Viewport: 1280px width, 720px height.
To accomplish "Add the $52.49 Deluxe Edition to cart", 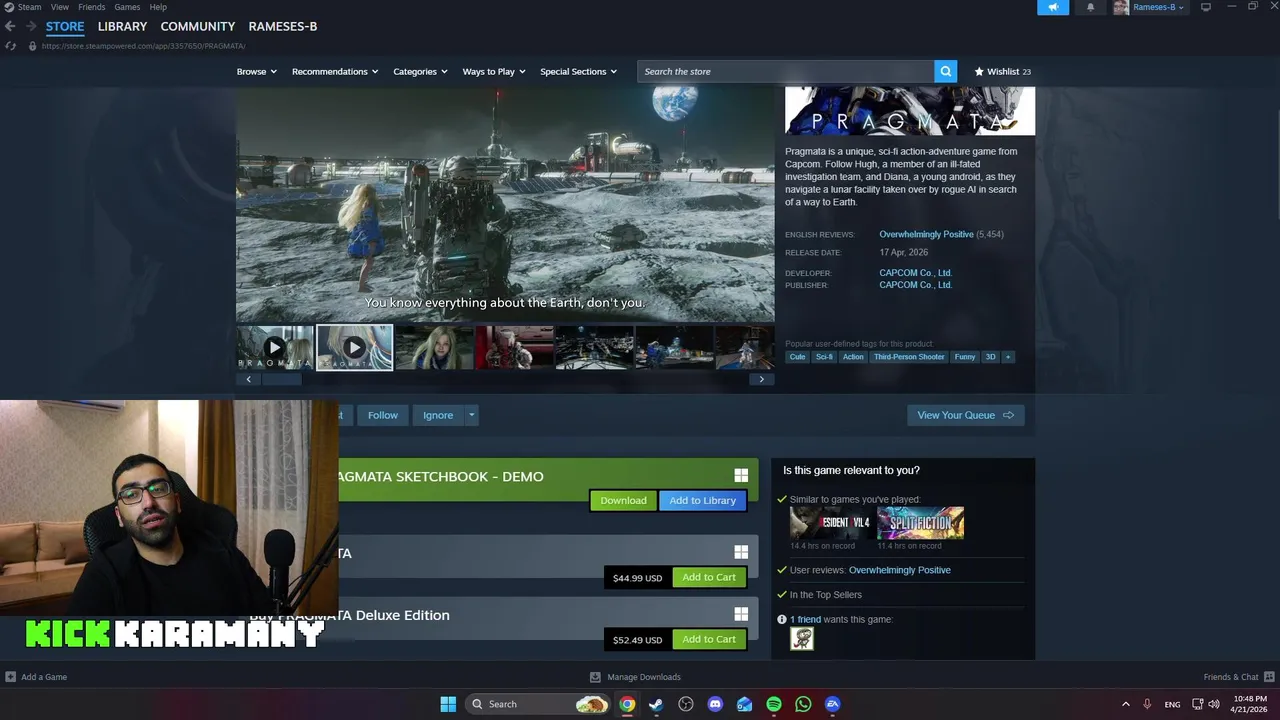I will coord(709,639).
